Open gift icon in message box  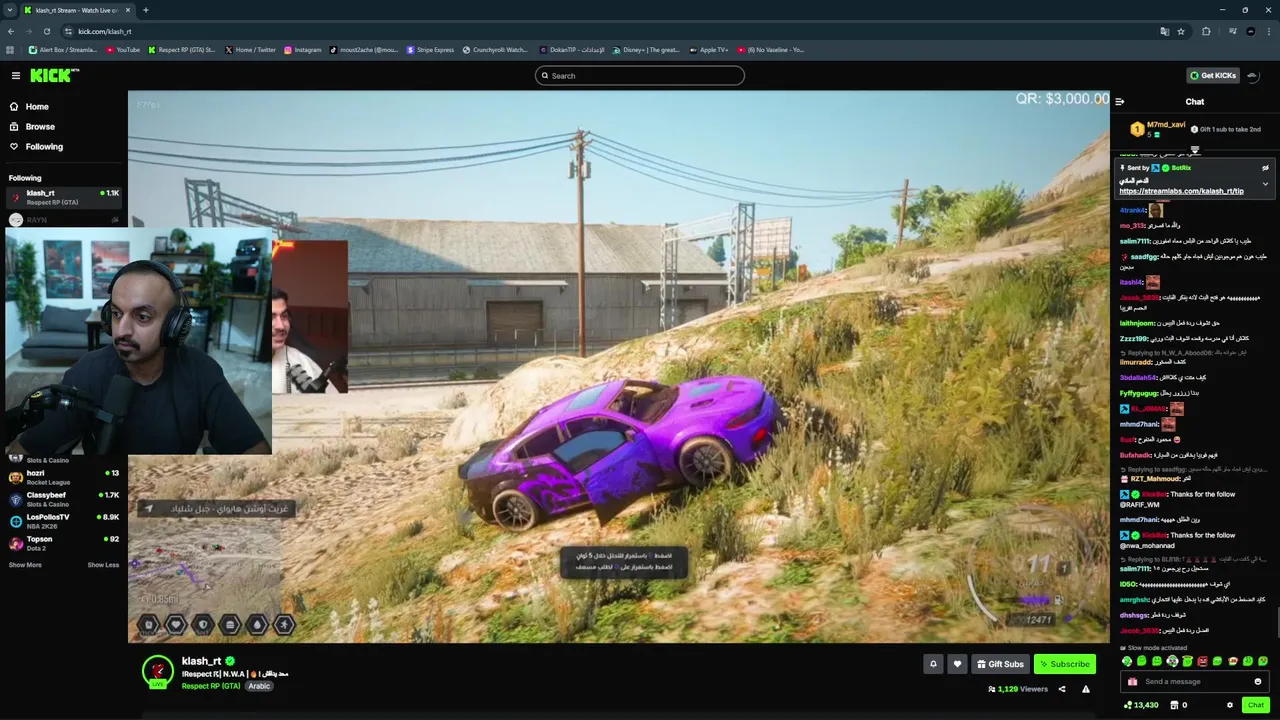[1132, 681]
